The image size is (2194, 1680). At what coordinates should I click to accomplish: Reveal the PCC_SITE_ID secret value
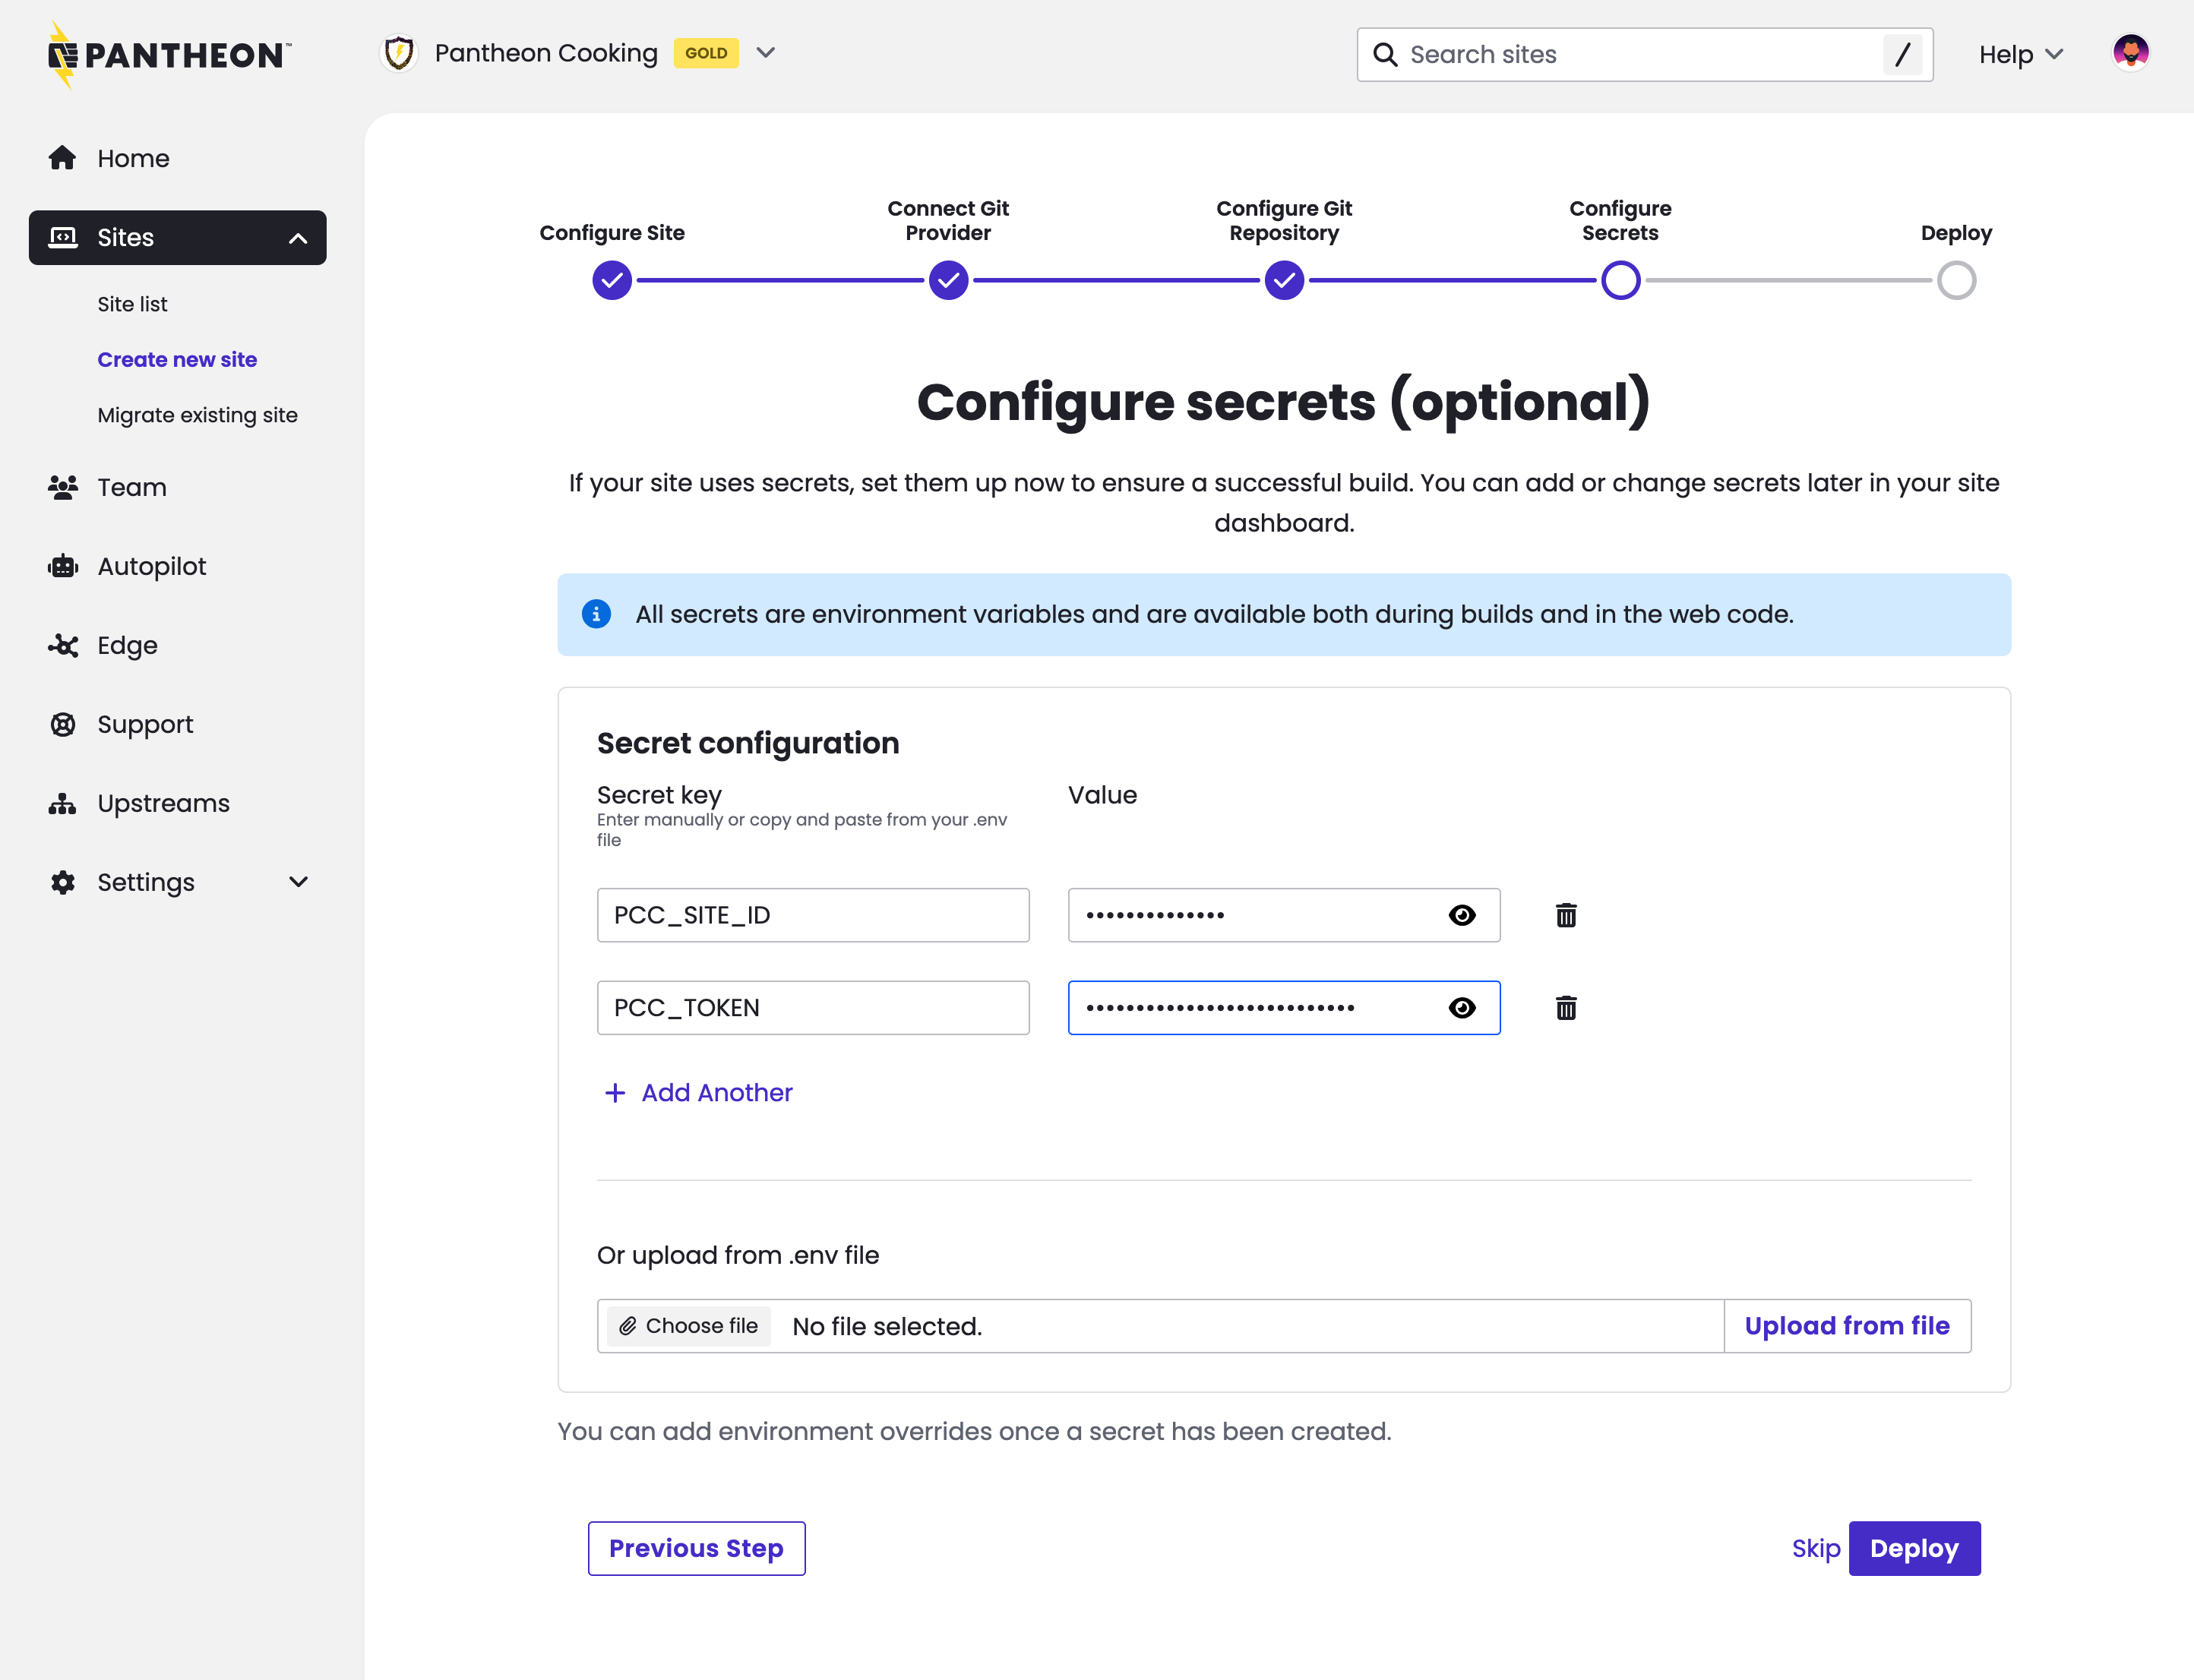(x=1461, y=915)
